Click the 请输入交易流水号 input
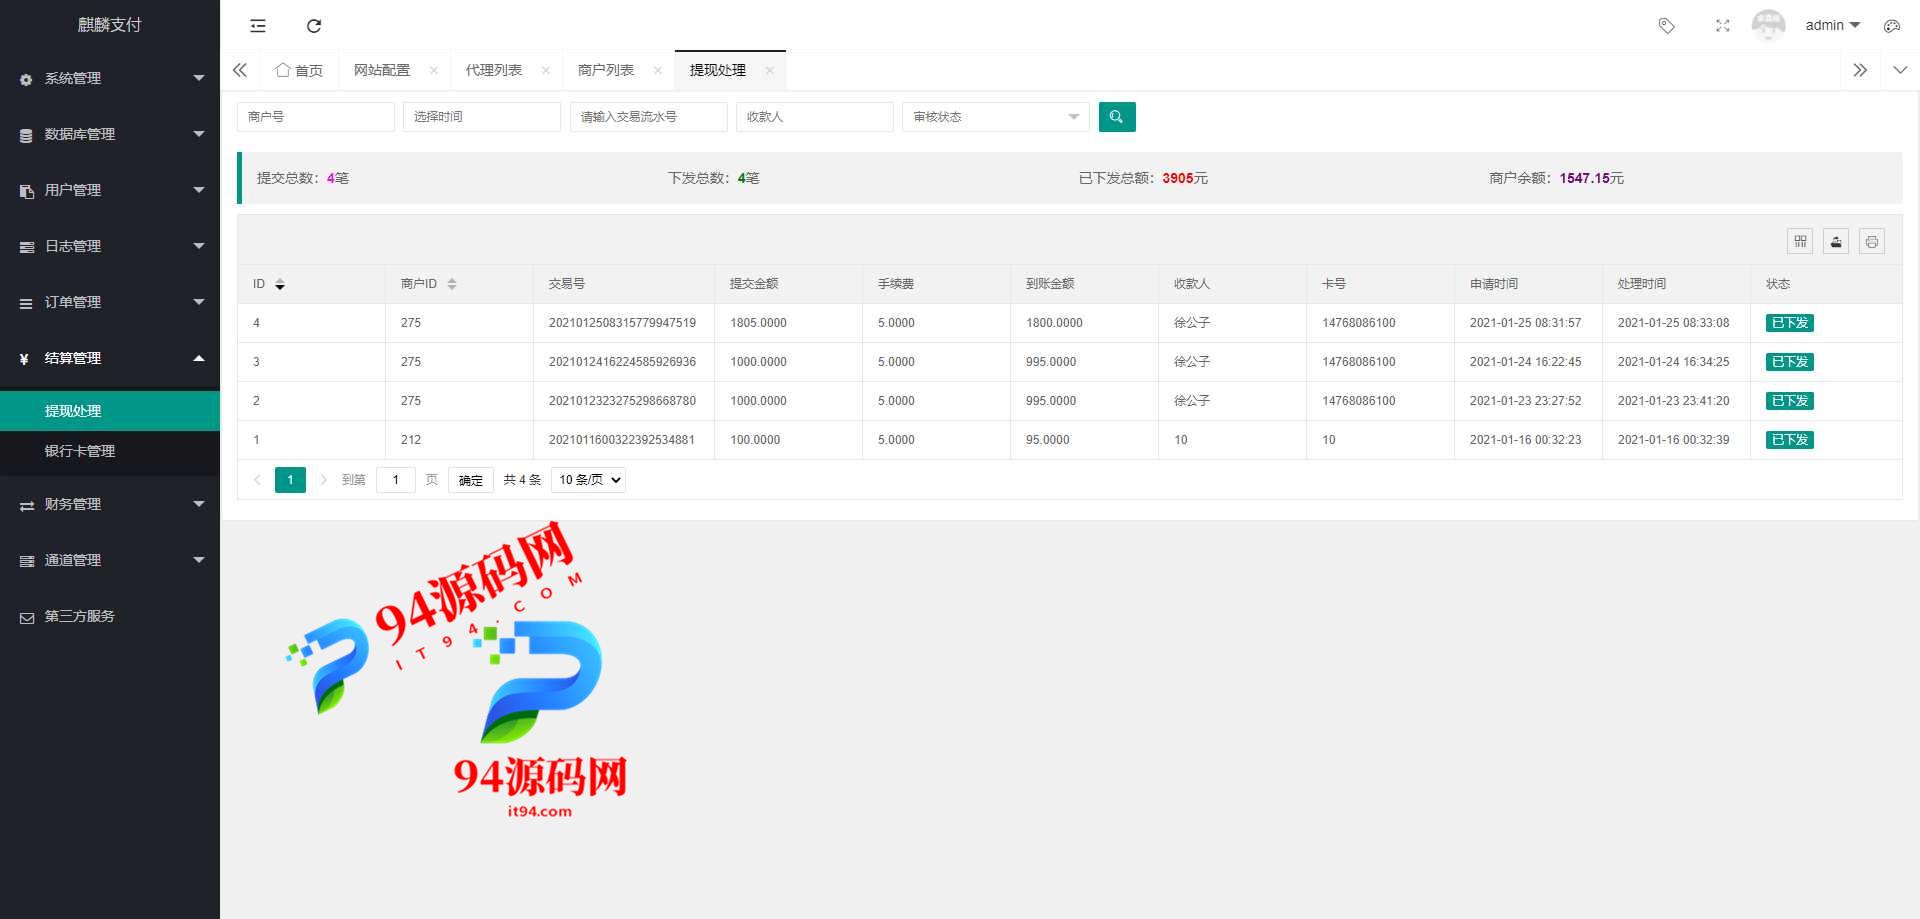The image size is (1920, 919). pyautogui.click(x=648, y=117)
